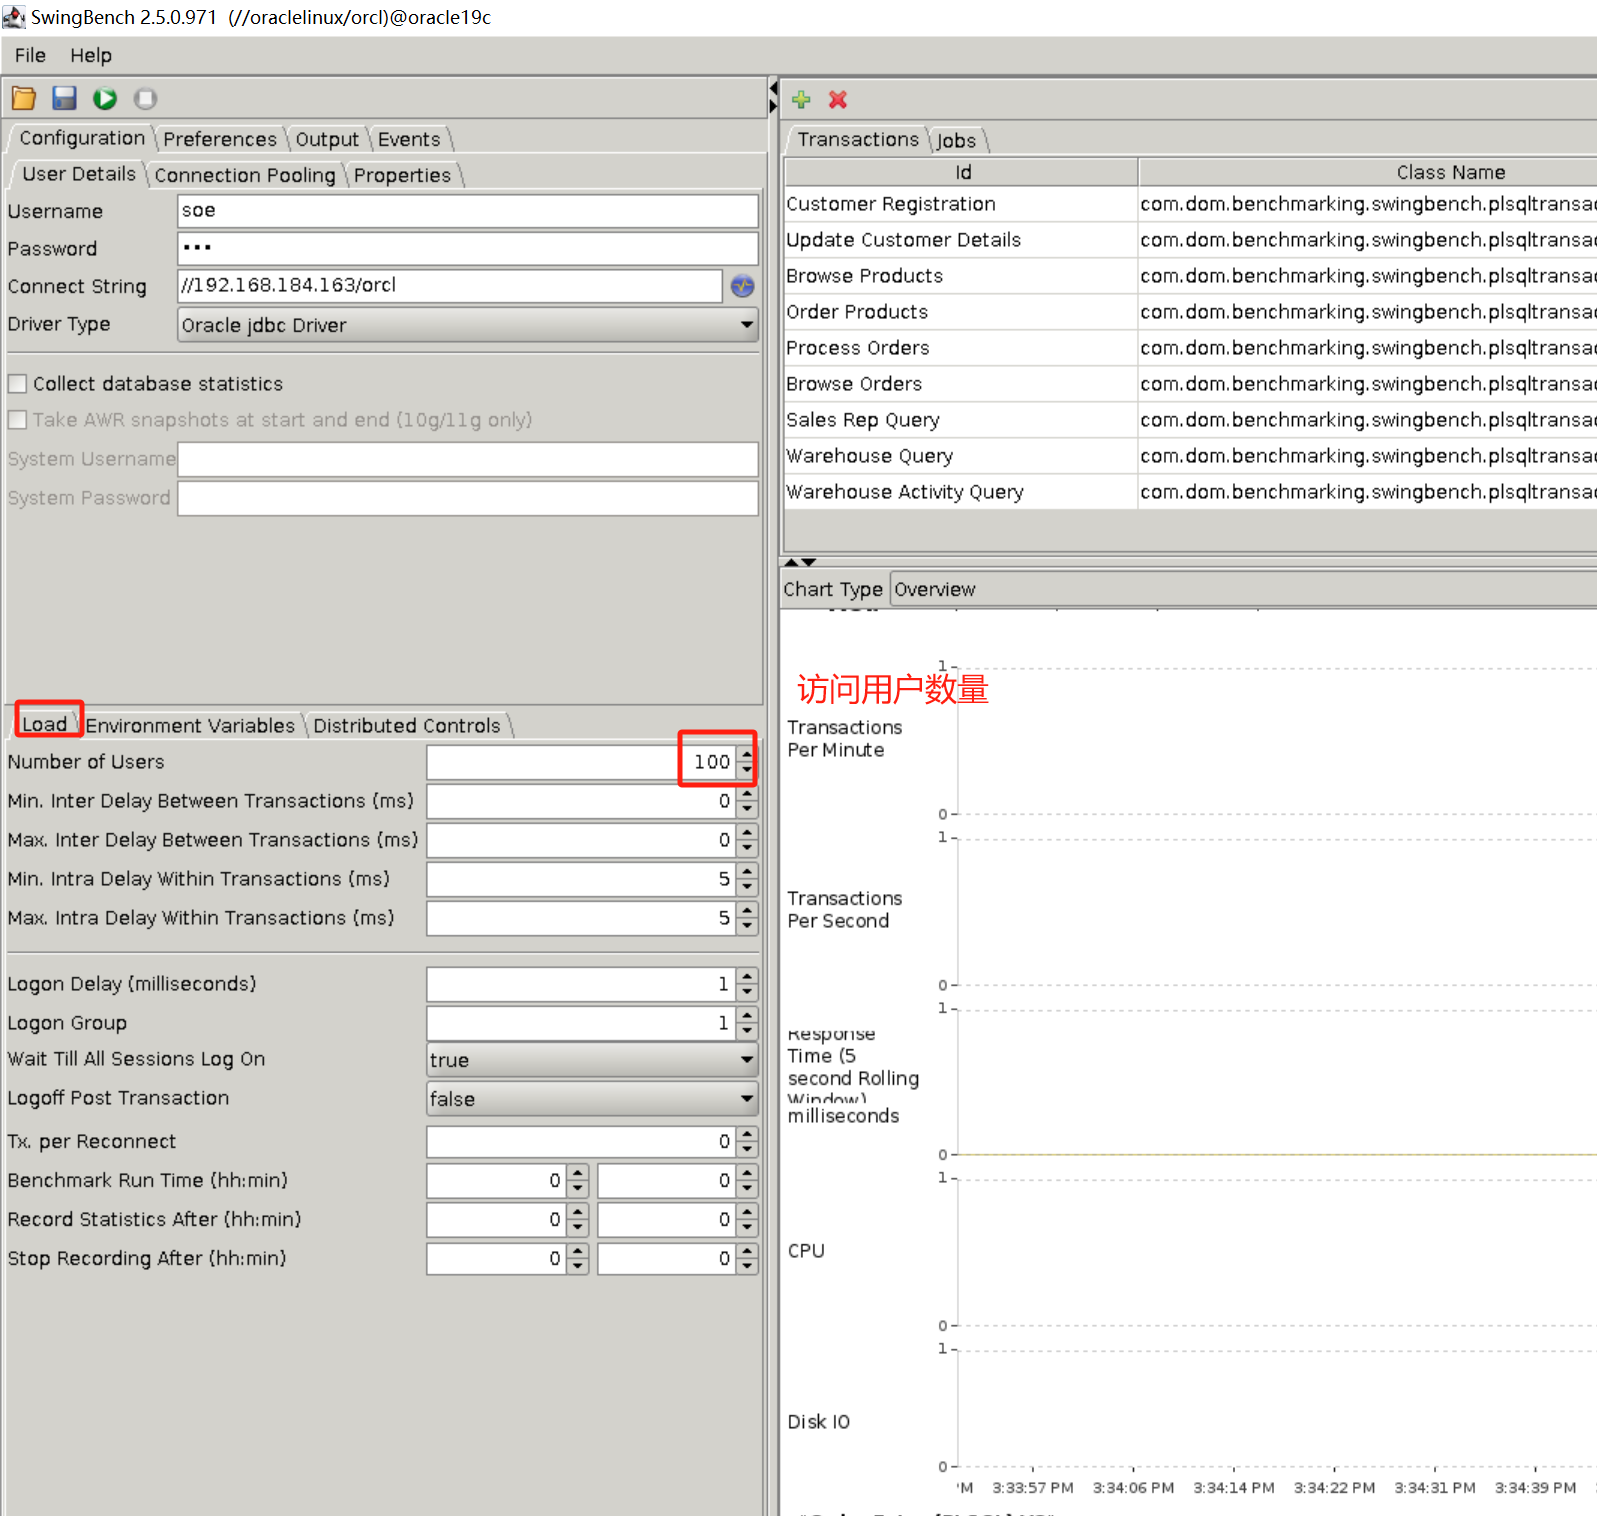This screenshot has width=1597, height=1516.
Task: Increase Stop Recording After hours value
Action: (x=577, y=1251)
